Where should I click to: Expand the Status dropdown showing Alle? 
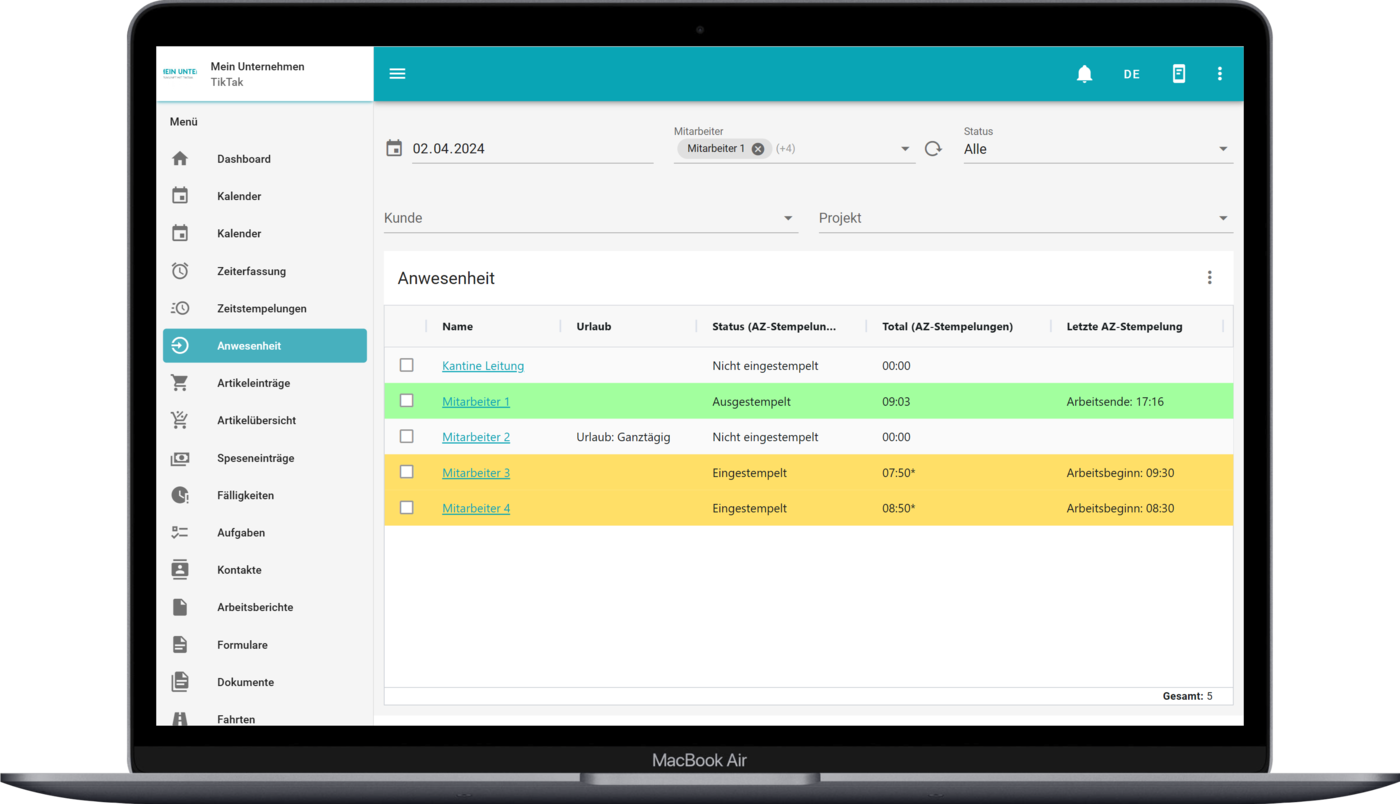click(1097, 149)
